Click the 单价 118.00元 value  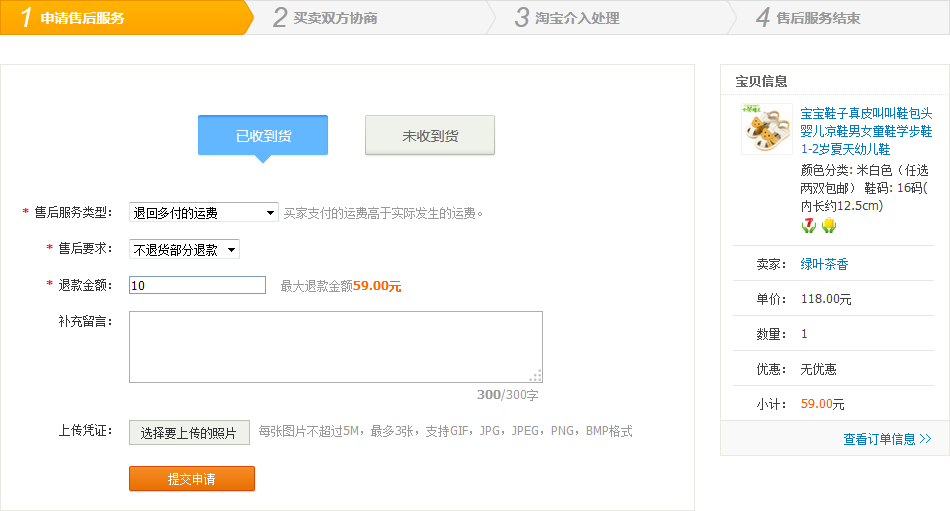[826, 299]
